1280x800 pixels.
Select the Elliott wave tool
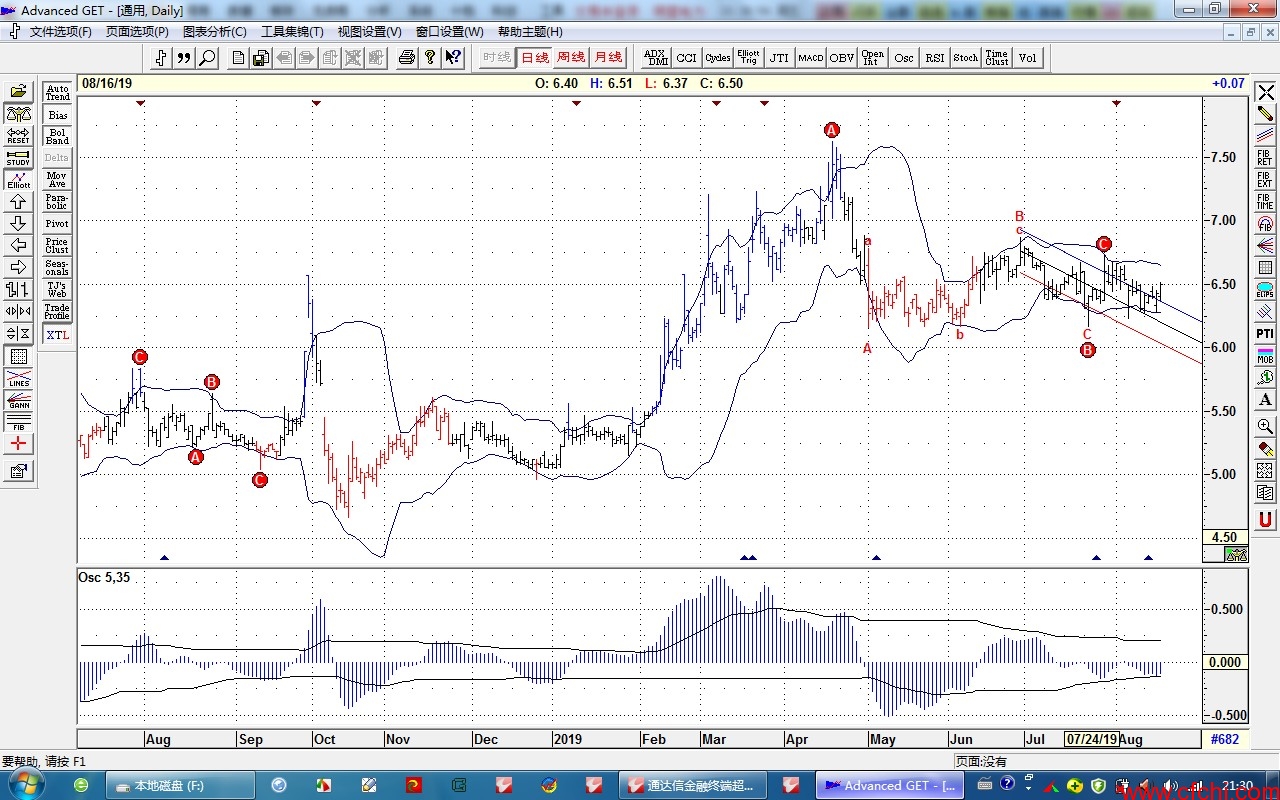click(18, 180)
